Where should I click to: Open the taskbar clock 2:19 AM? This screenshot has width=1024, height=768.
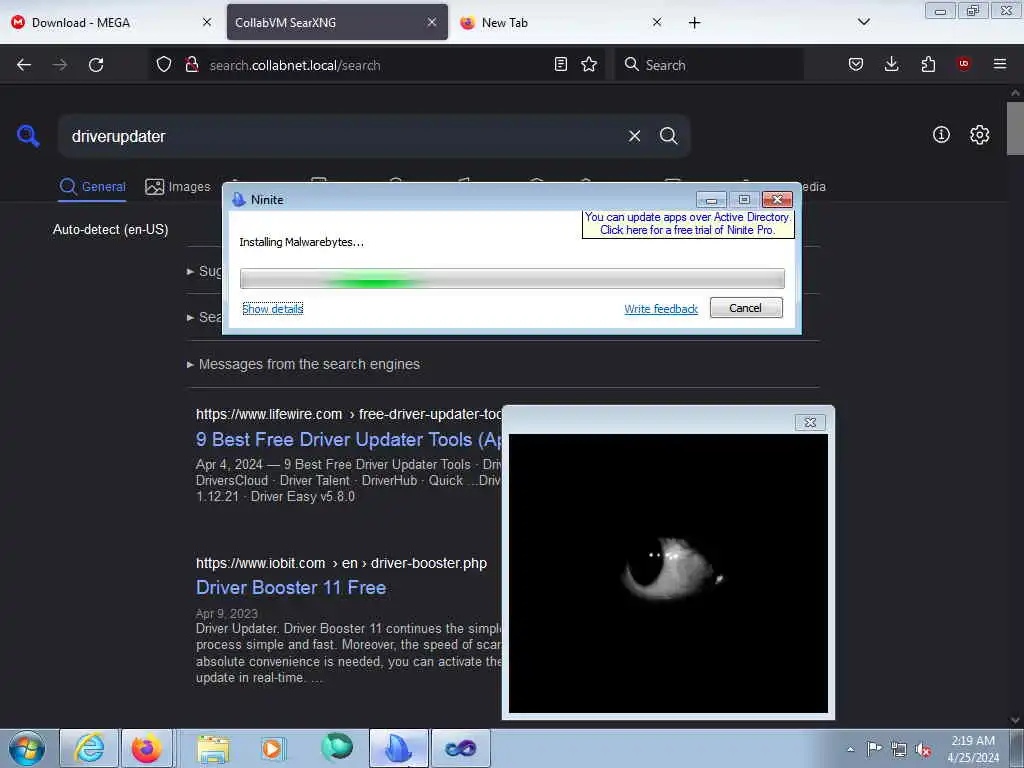[973, 749]
